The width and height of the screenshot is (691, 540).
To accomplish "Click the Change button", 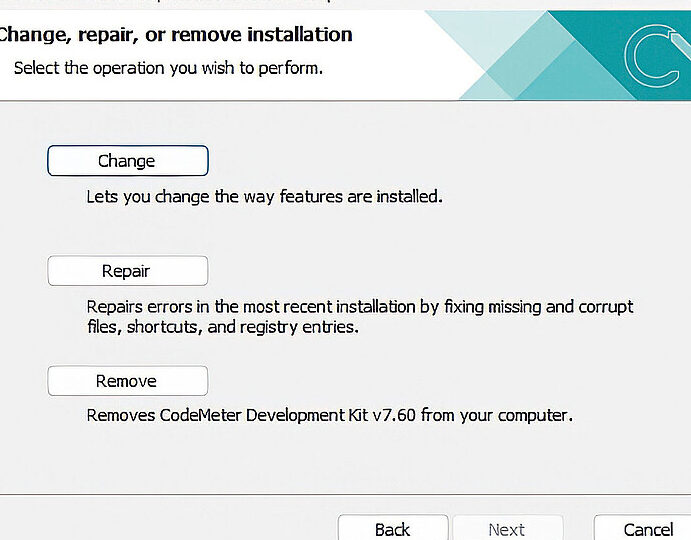I will (x=128, y=161).
